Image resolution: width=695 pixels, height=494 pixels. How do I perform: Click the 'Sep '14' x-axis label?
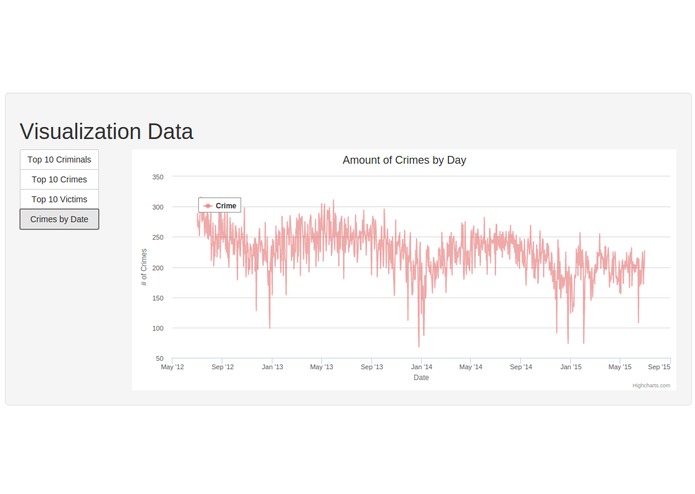521,367
